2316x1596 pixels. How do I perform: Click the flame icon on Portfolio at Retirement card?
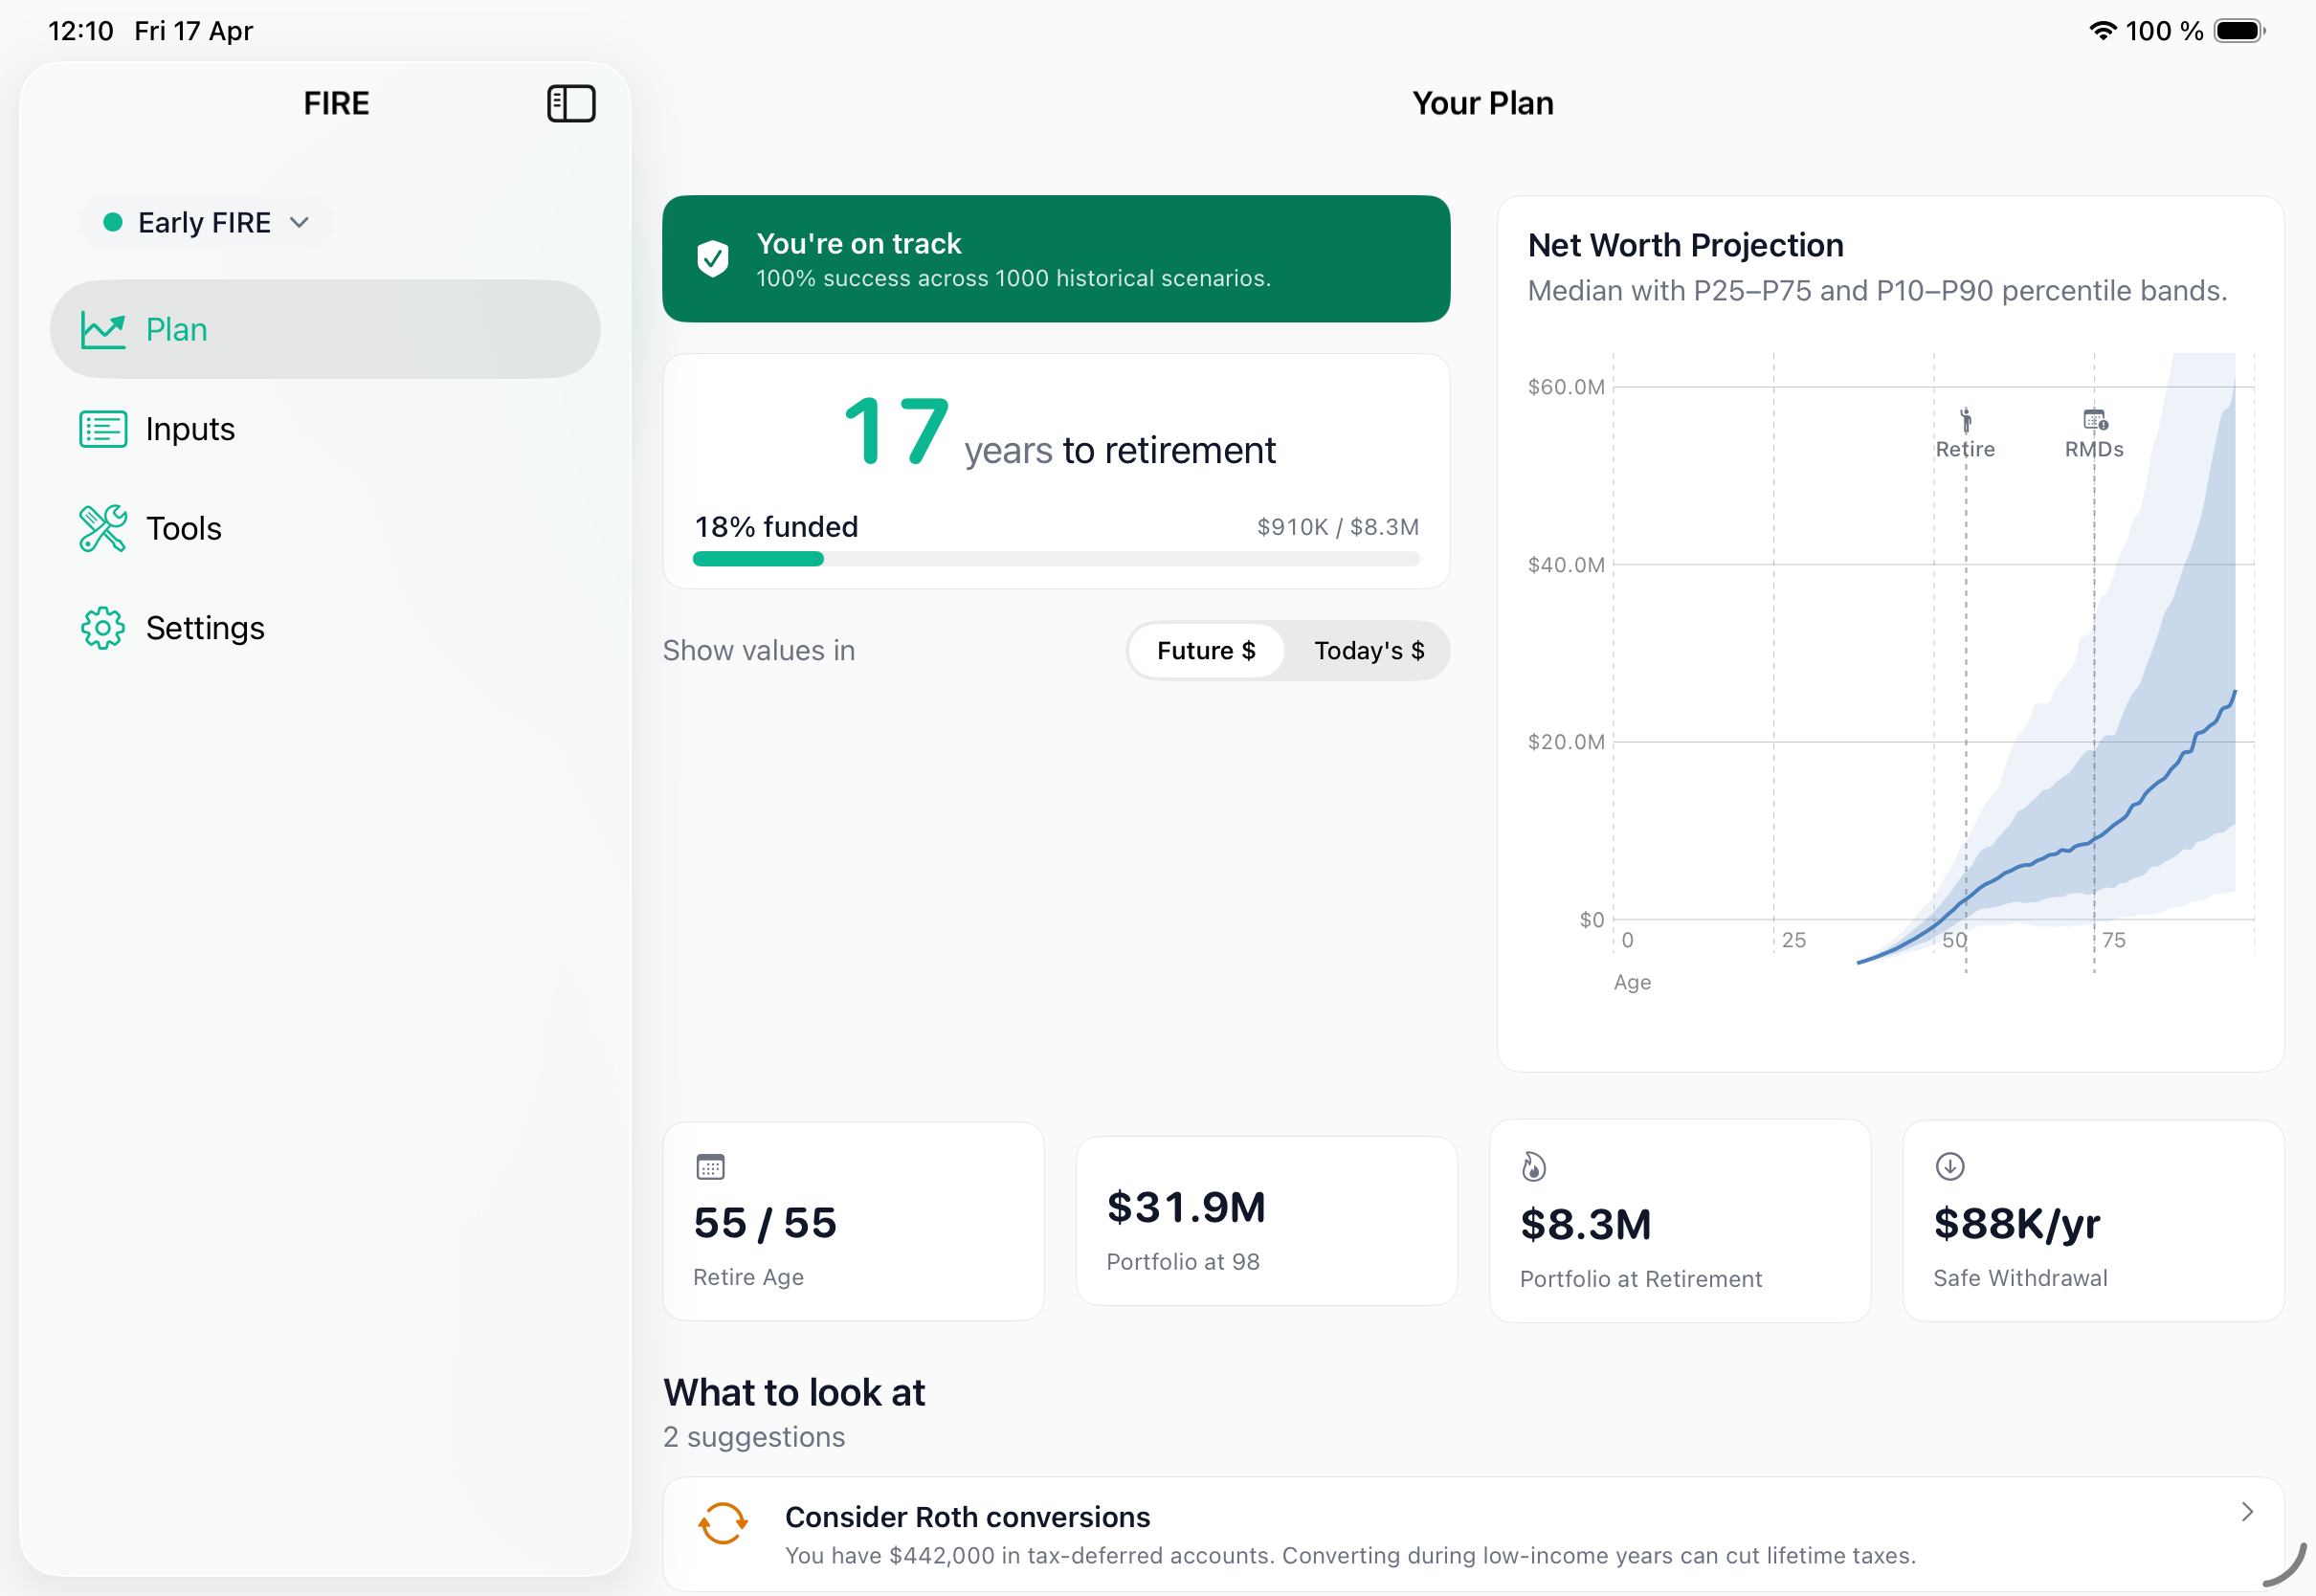coord(1533,1166)
